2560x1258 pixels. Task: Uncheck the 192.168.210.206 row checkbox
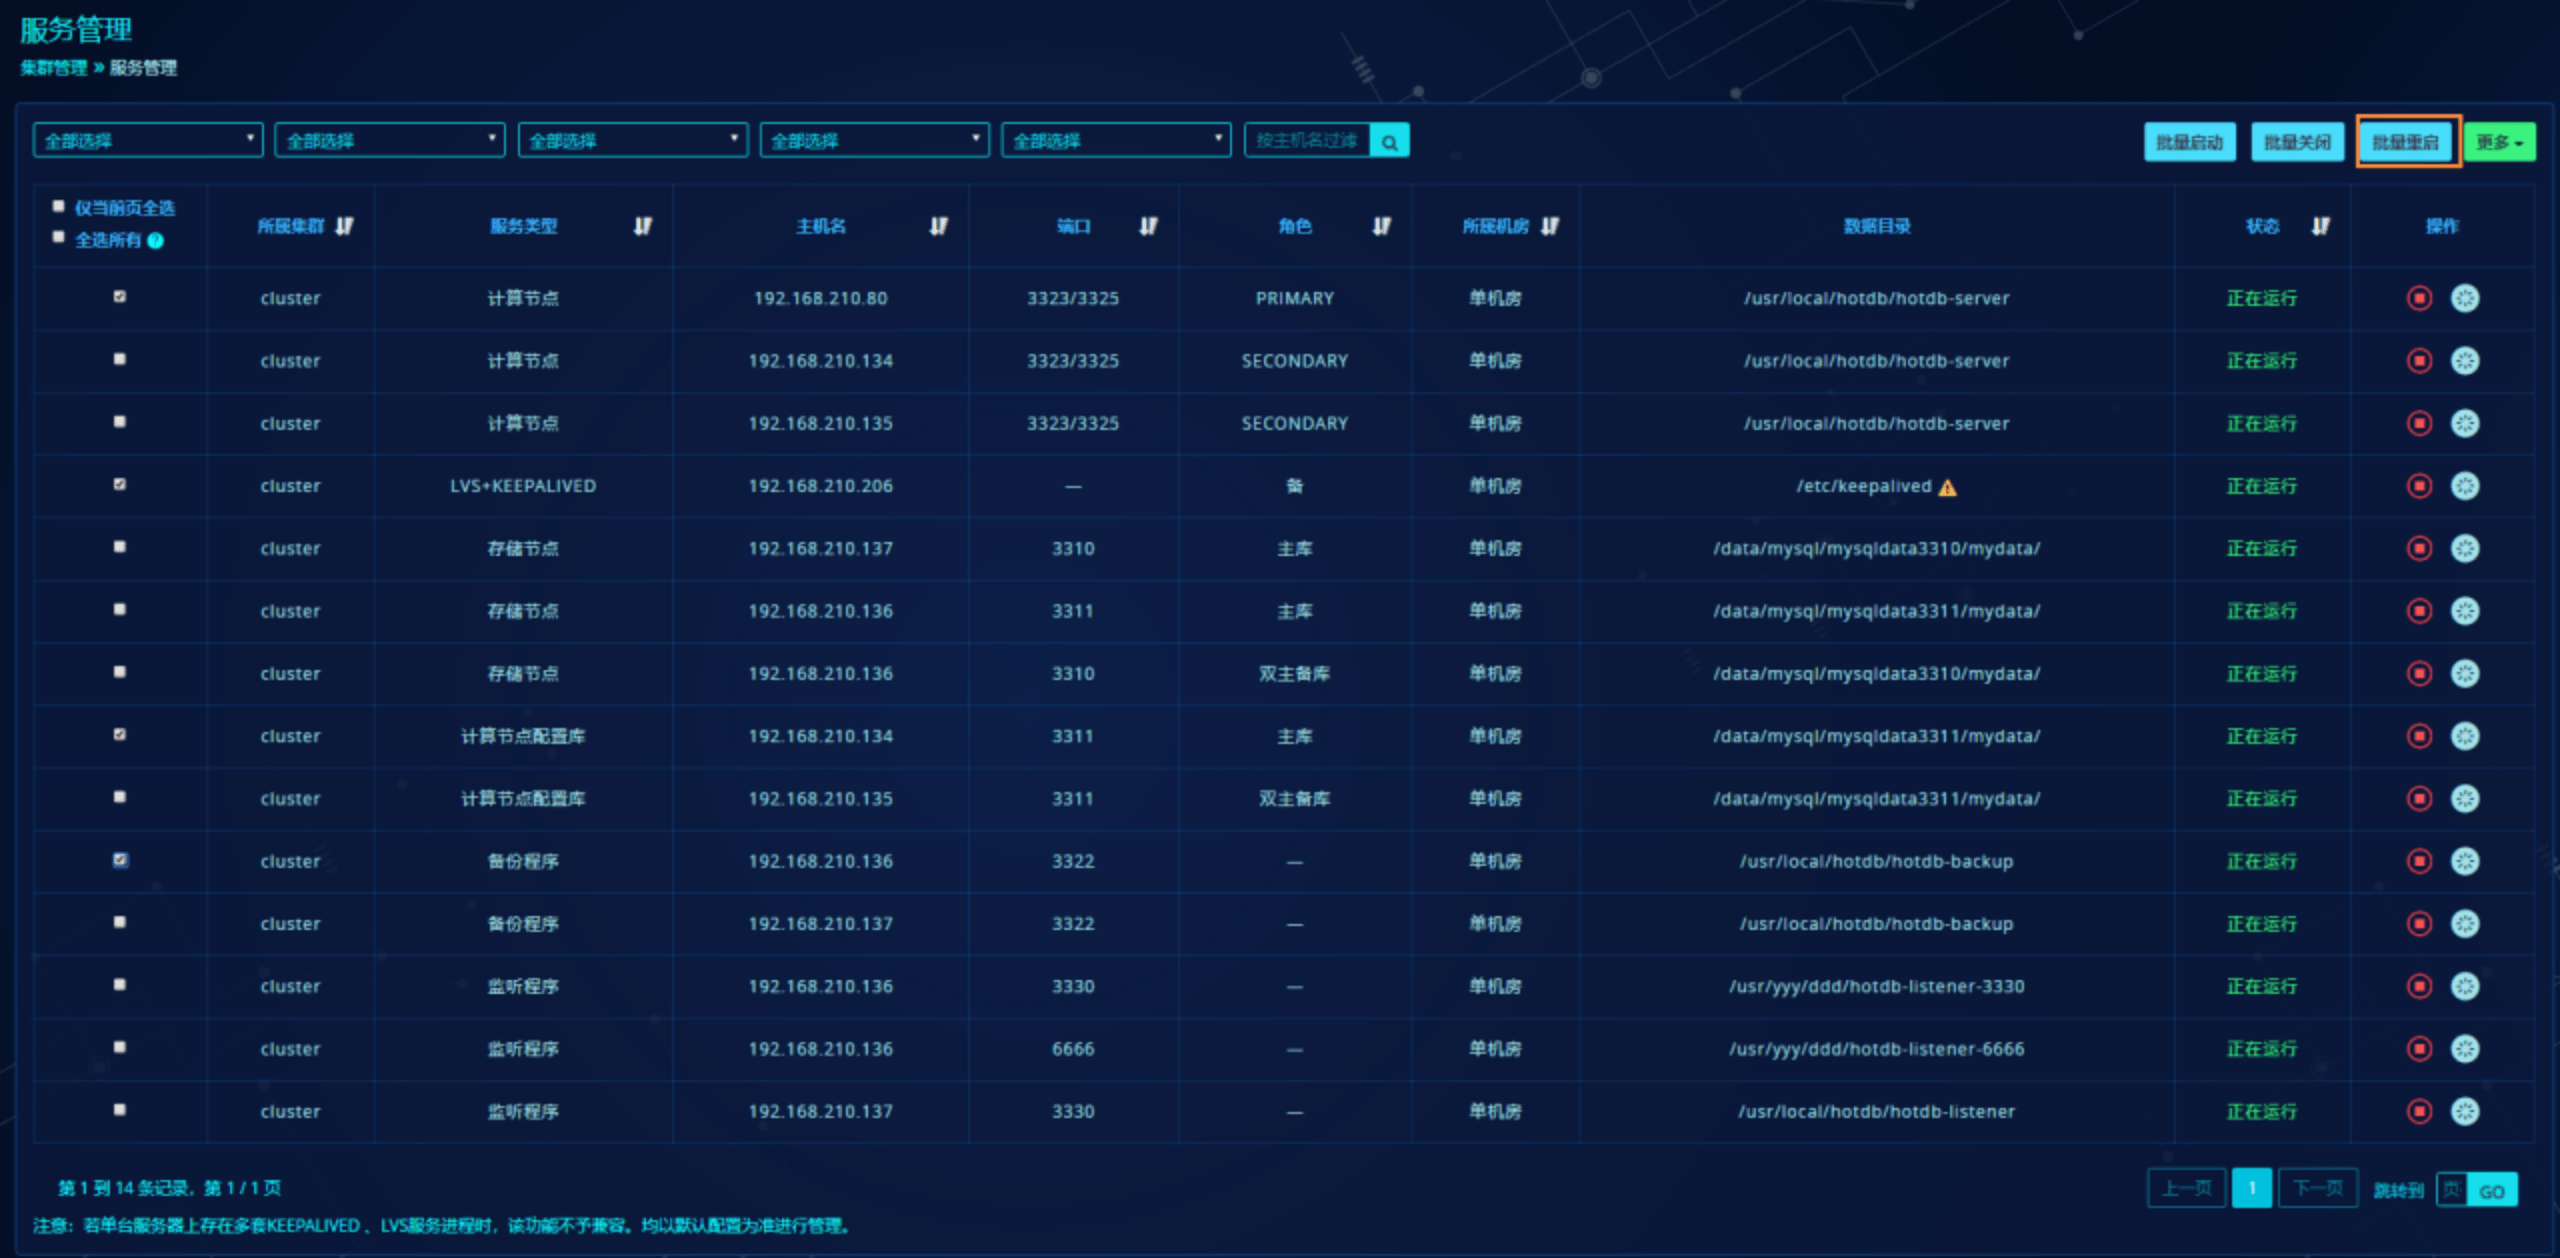click(120, 484)
